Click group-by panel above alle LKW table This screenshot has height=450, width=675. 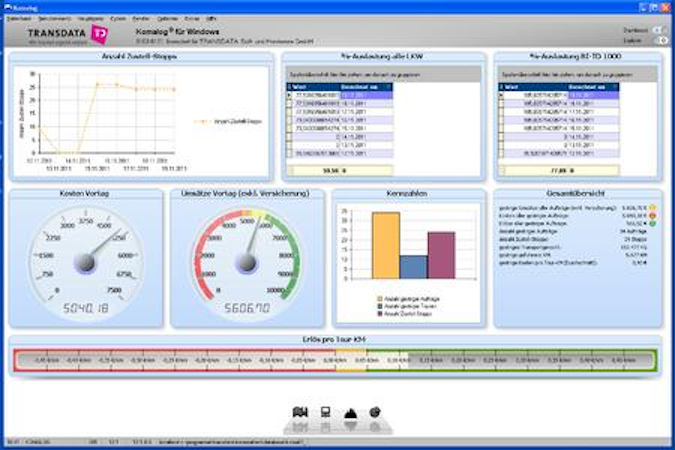(383, 74)
